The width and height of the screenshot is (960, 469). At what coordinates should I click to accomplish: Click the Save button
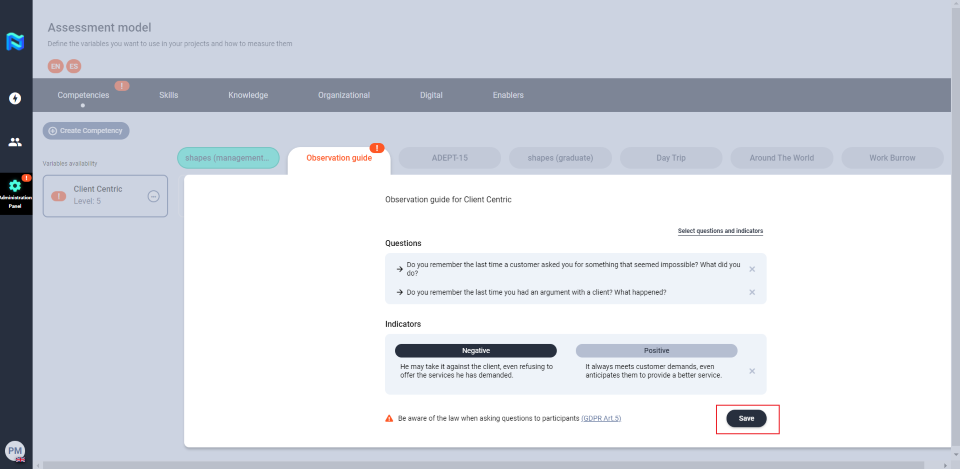point(746,418)
